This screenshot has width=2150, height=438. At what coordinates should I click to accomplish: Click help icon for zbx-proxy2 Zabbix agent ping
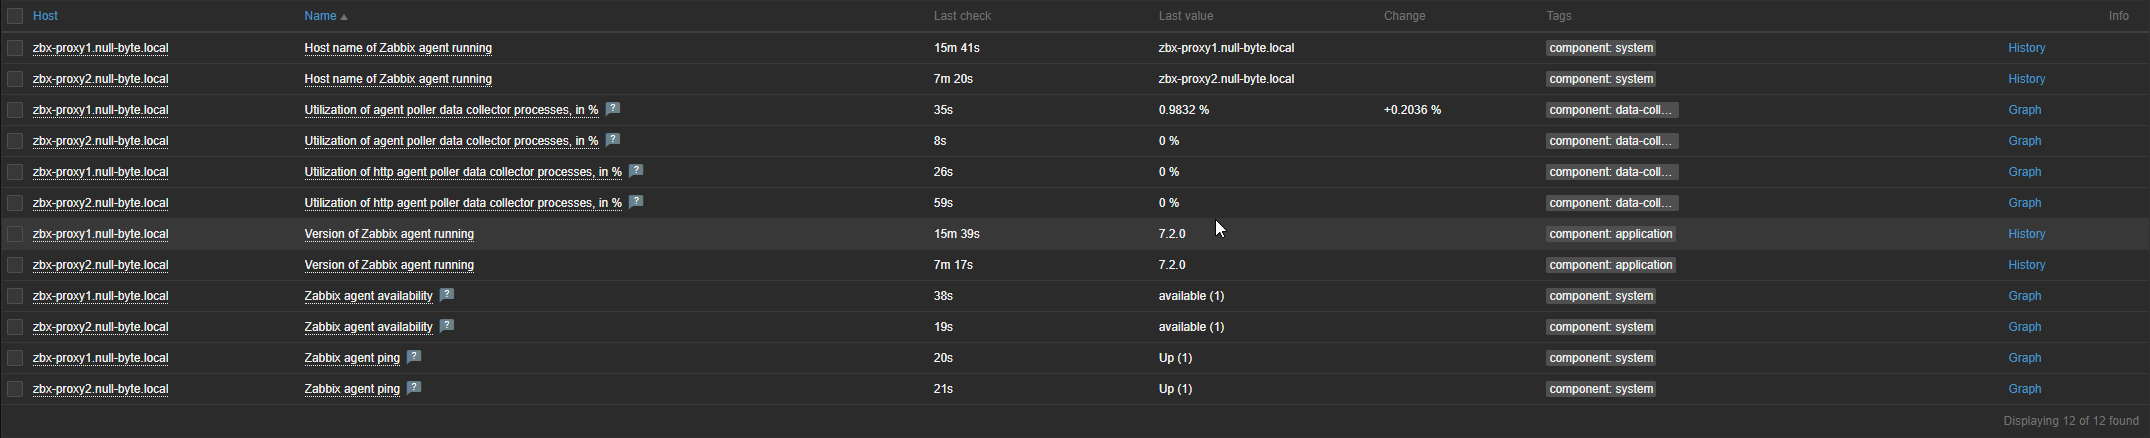(414, 388)
